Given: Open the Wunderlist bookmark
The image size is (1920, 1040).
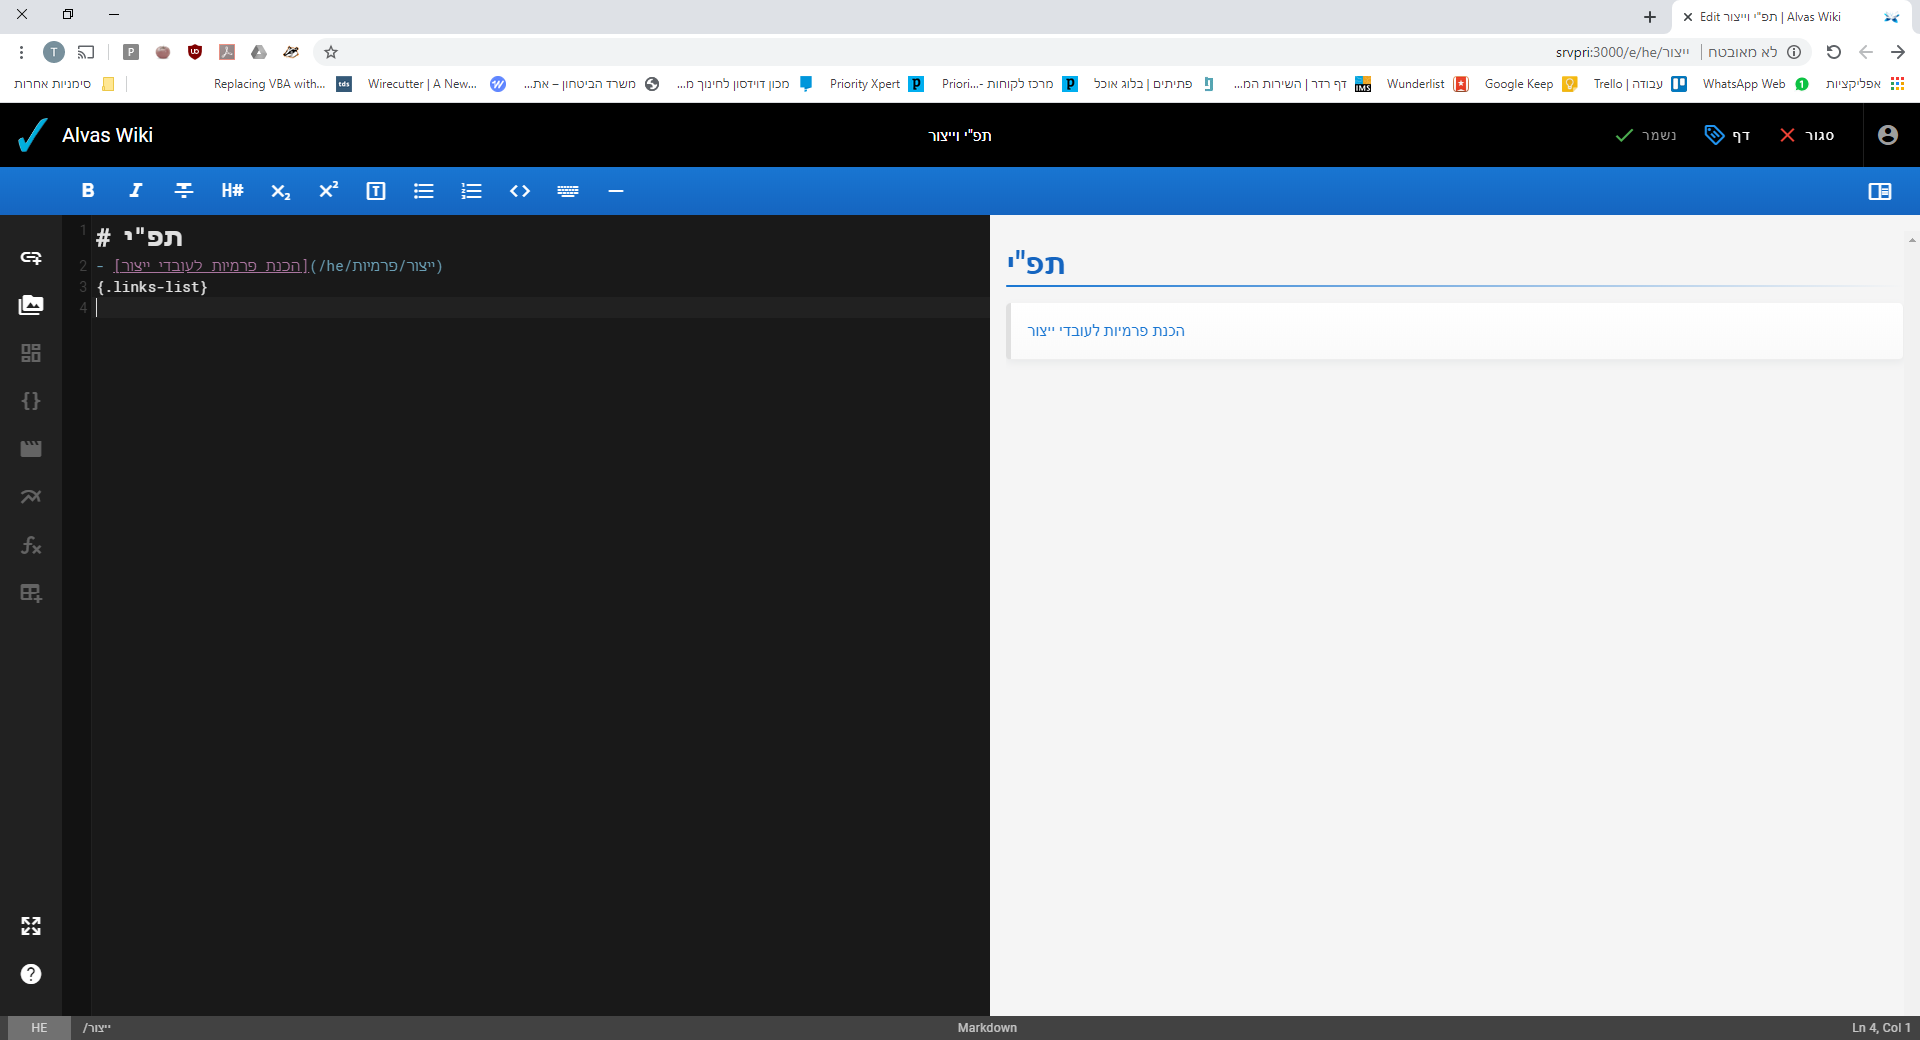Looking at the screenshot, I should [x=1427, y=84].
